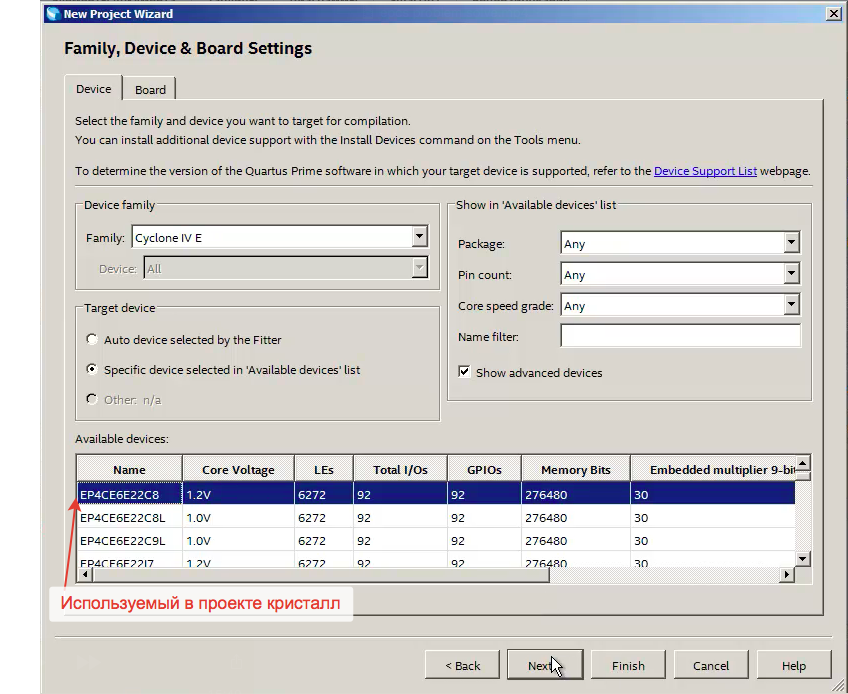Cancel the New Project Wizard
This screenshot has height=694, width=848.
[x=711, y=665]
